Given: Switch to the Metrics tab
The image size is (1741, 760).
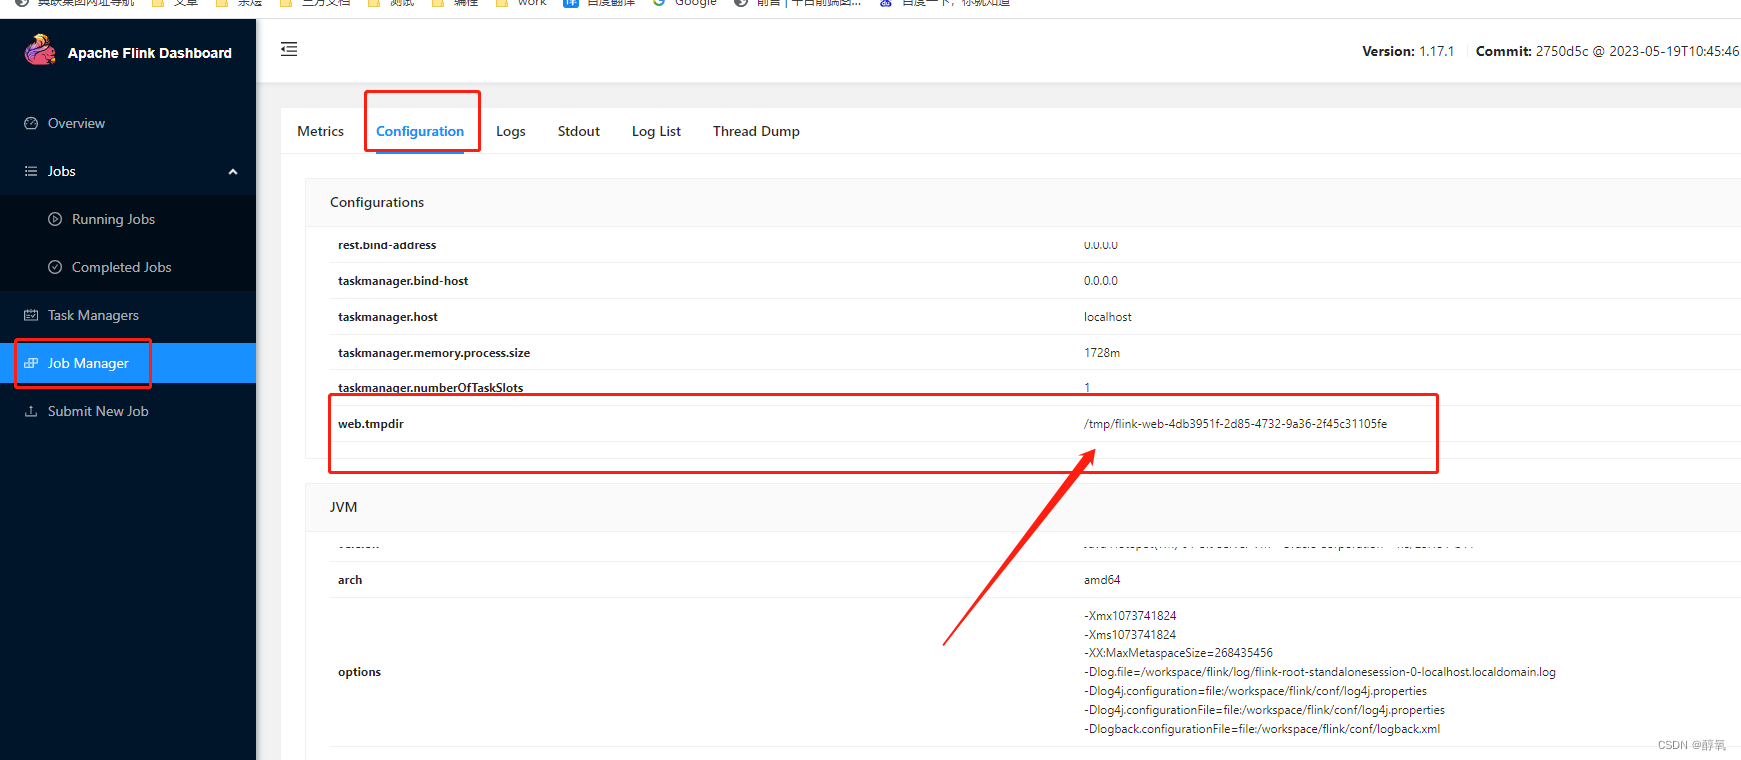Looking at the screenshot, I should point(320,131).
